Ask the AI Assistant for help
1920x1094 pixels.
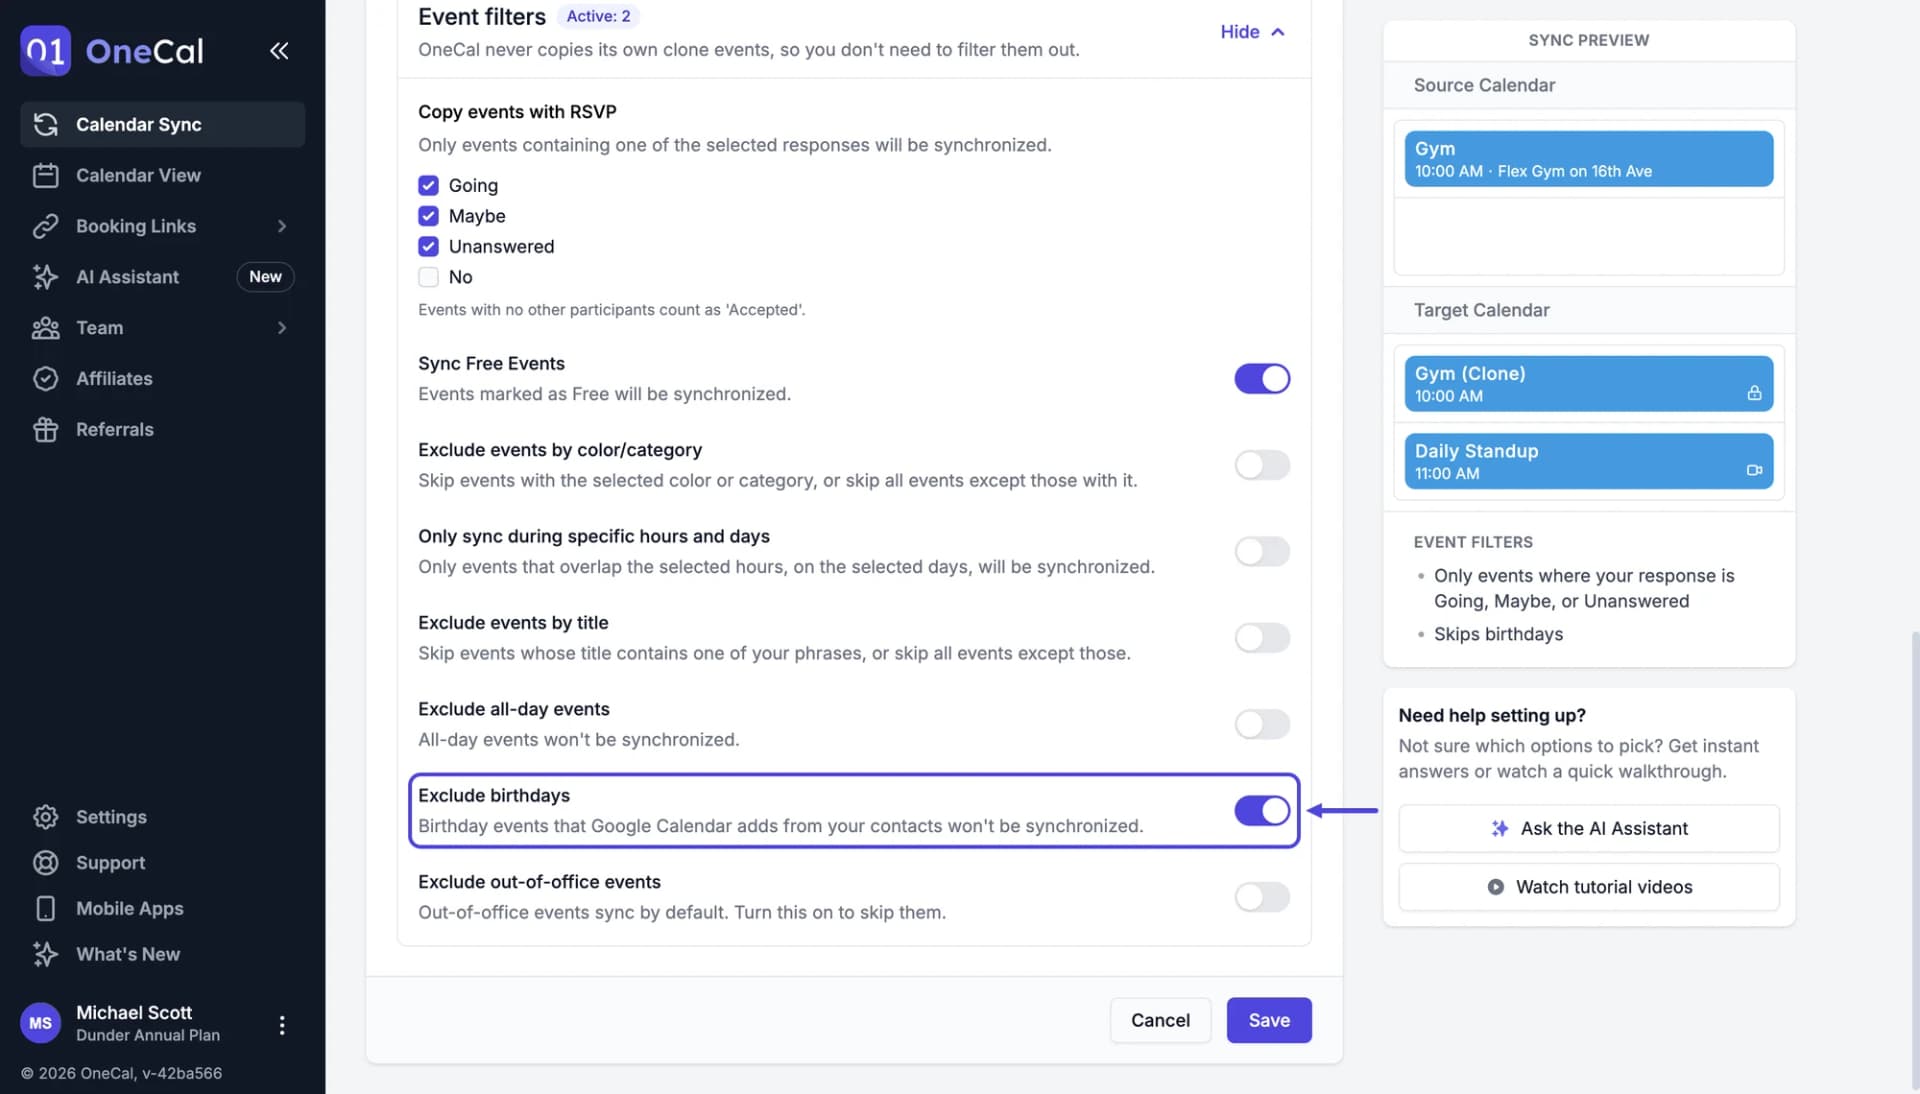click(1588, 828)
